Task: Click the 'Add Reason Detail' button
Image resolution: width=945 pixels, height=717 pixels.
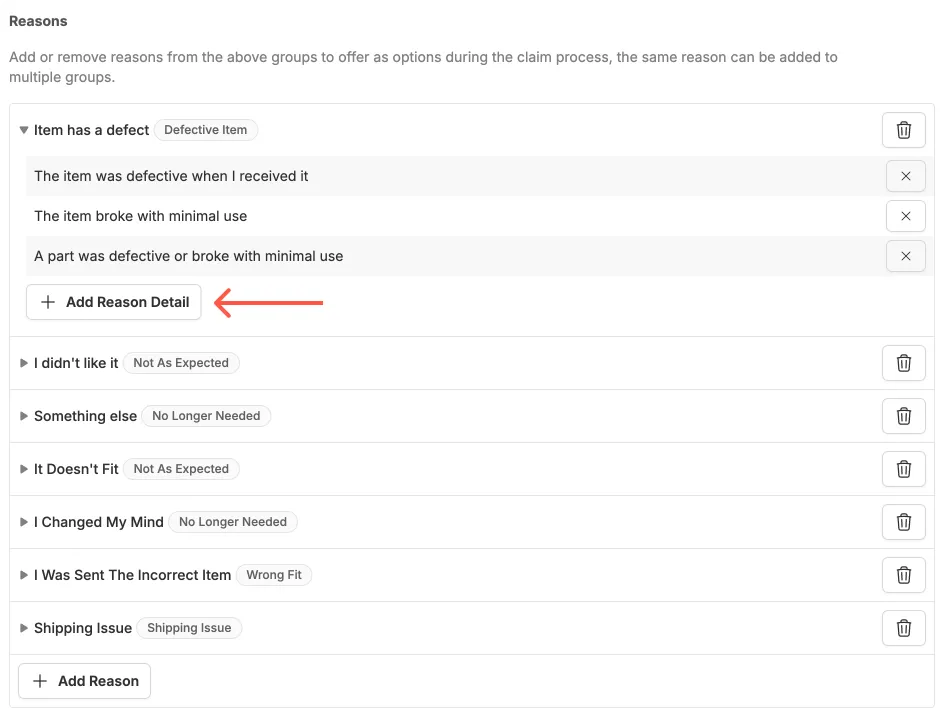Action: tap(113, 301)
